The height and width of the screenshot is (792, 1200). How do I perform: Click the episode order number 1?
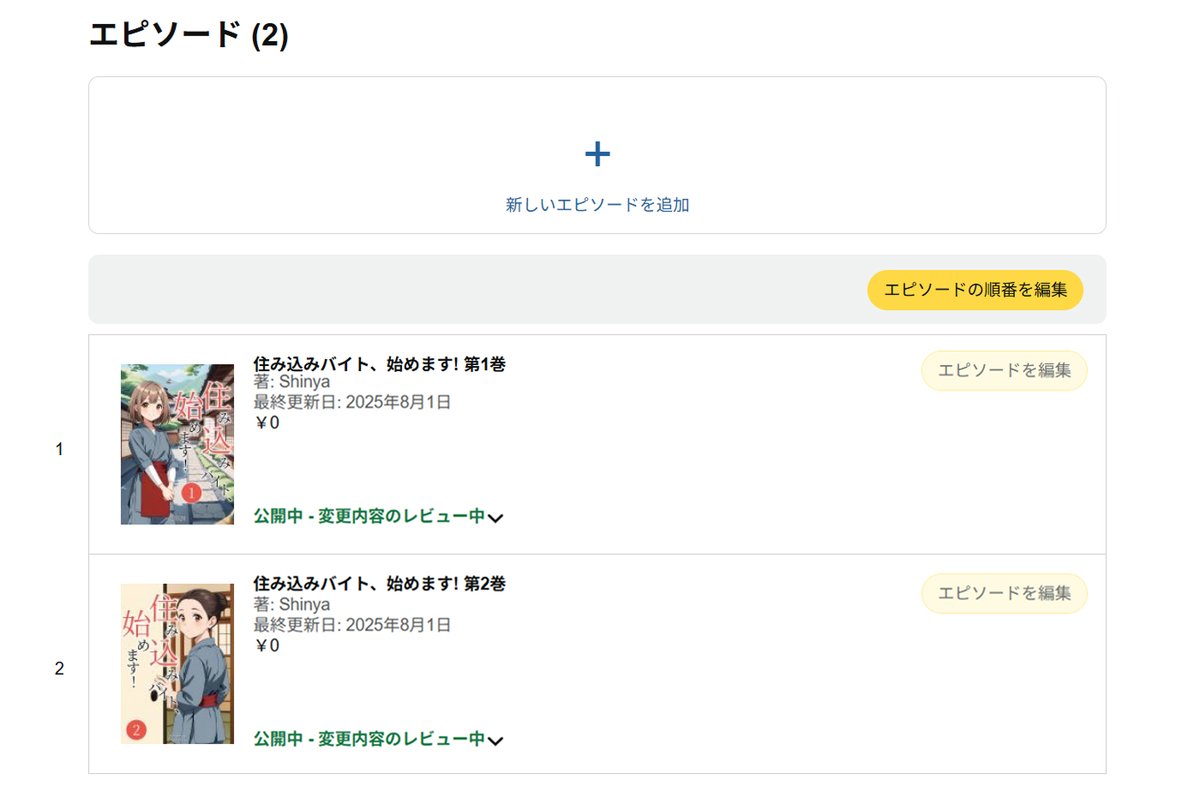coord(59,450)
